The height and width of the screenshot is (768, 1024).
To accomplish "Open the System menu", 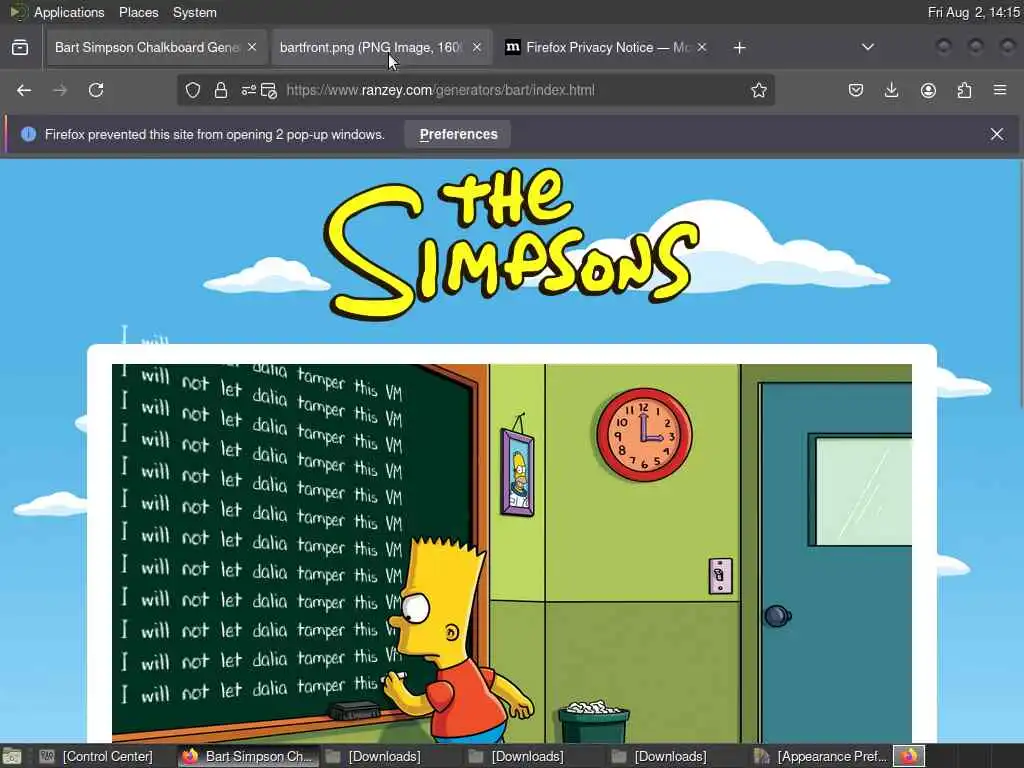I will point(195,12).
